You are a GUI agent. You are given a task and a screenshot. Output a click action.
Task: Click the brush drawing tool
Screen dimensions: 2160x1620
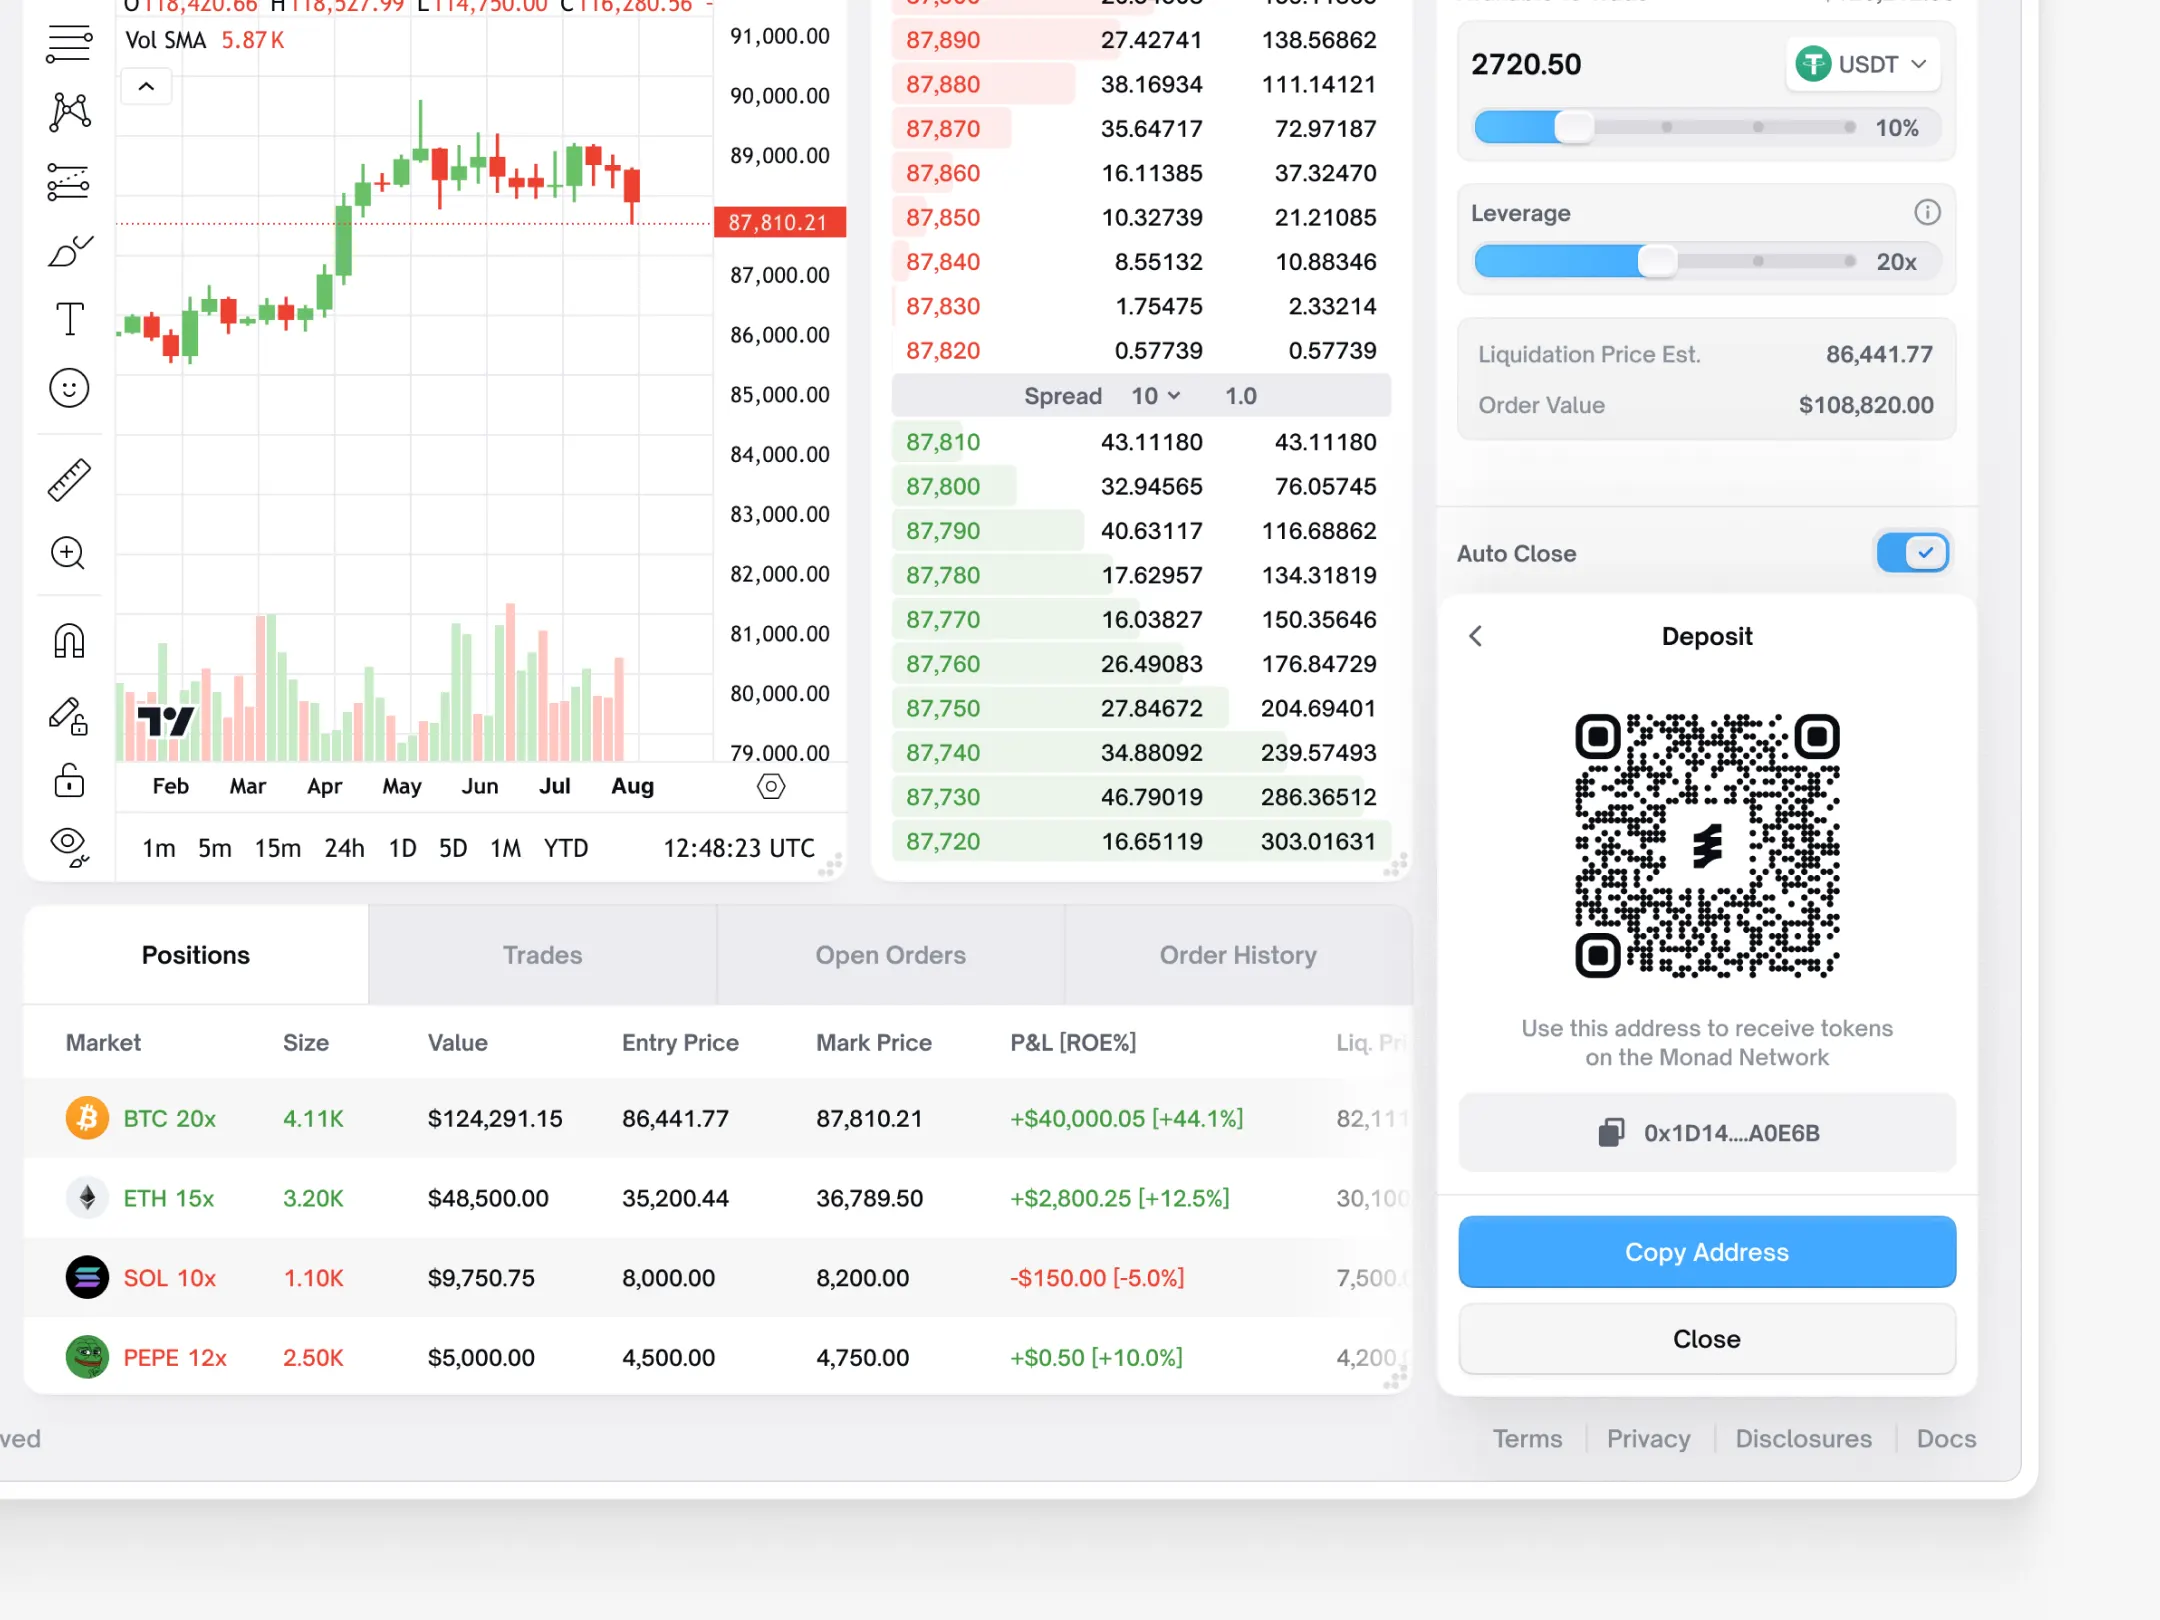[69, 252]
